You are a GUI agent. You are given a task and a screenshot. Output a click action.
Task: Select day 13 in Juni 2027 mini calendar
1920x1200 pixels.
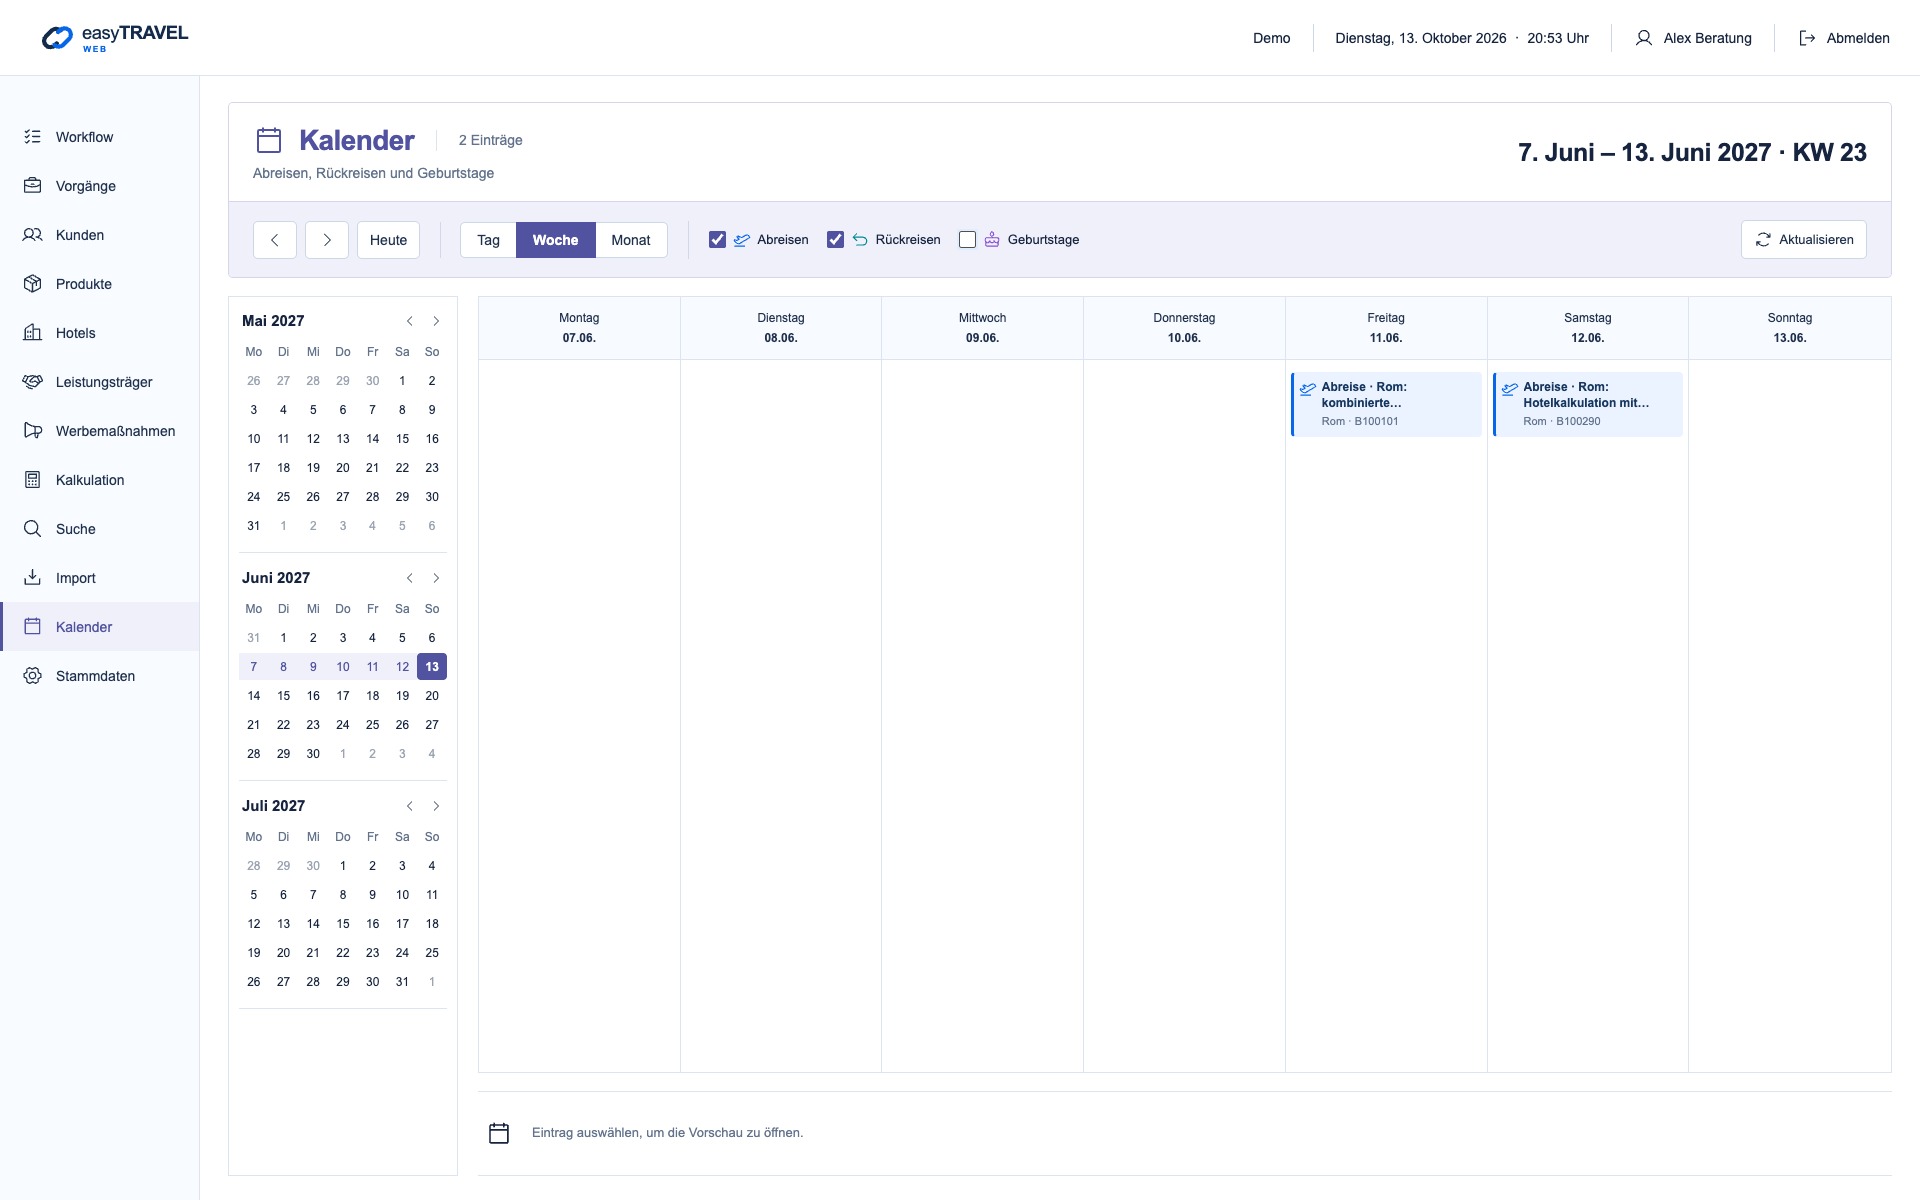pyautogui.click(x=432, y=667)
